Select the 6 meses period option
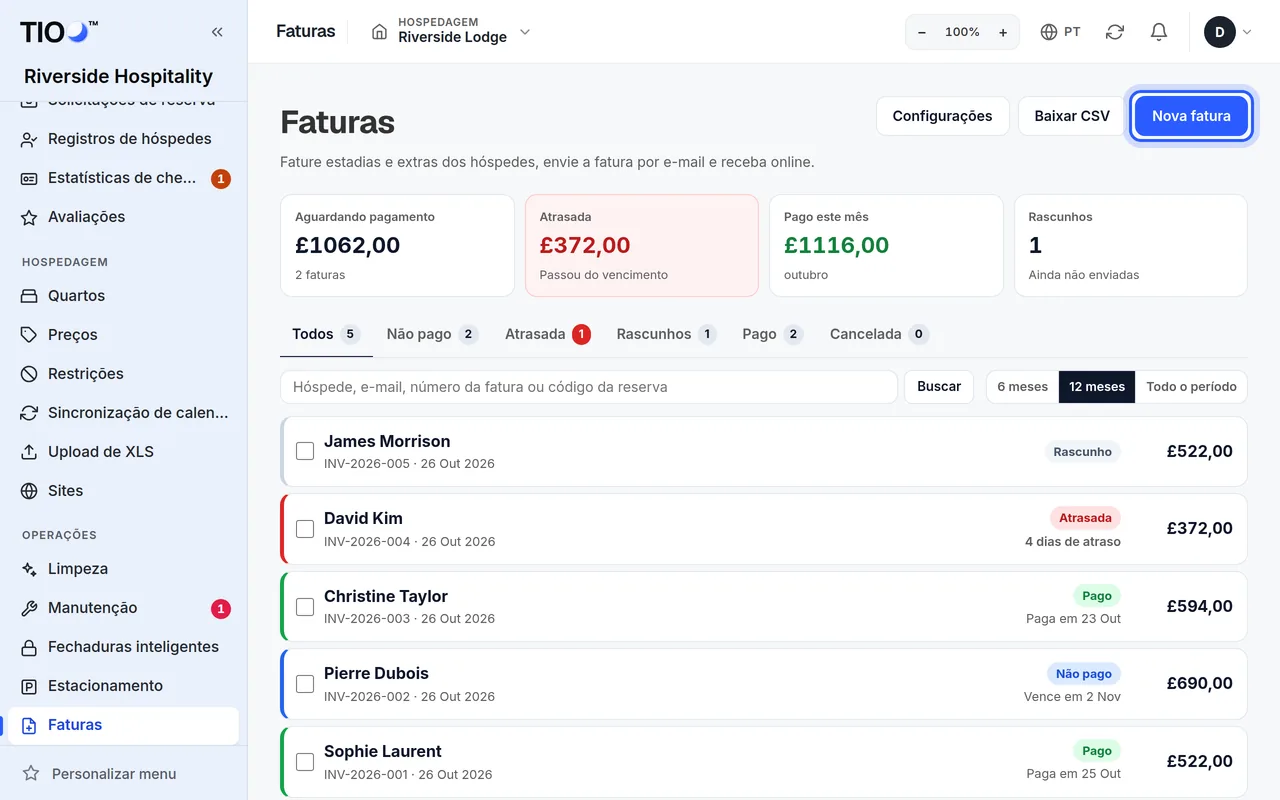The height and width of the screenshot is (800, 1280). 1022,387
